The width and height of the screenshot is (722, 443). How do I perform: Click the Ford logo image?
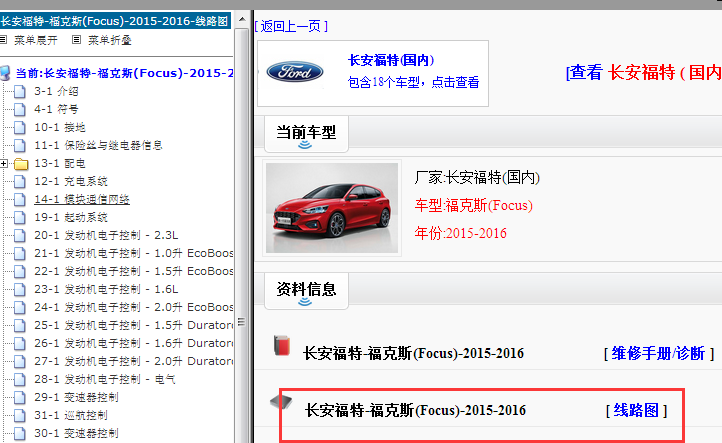pos(295,72)
